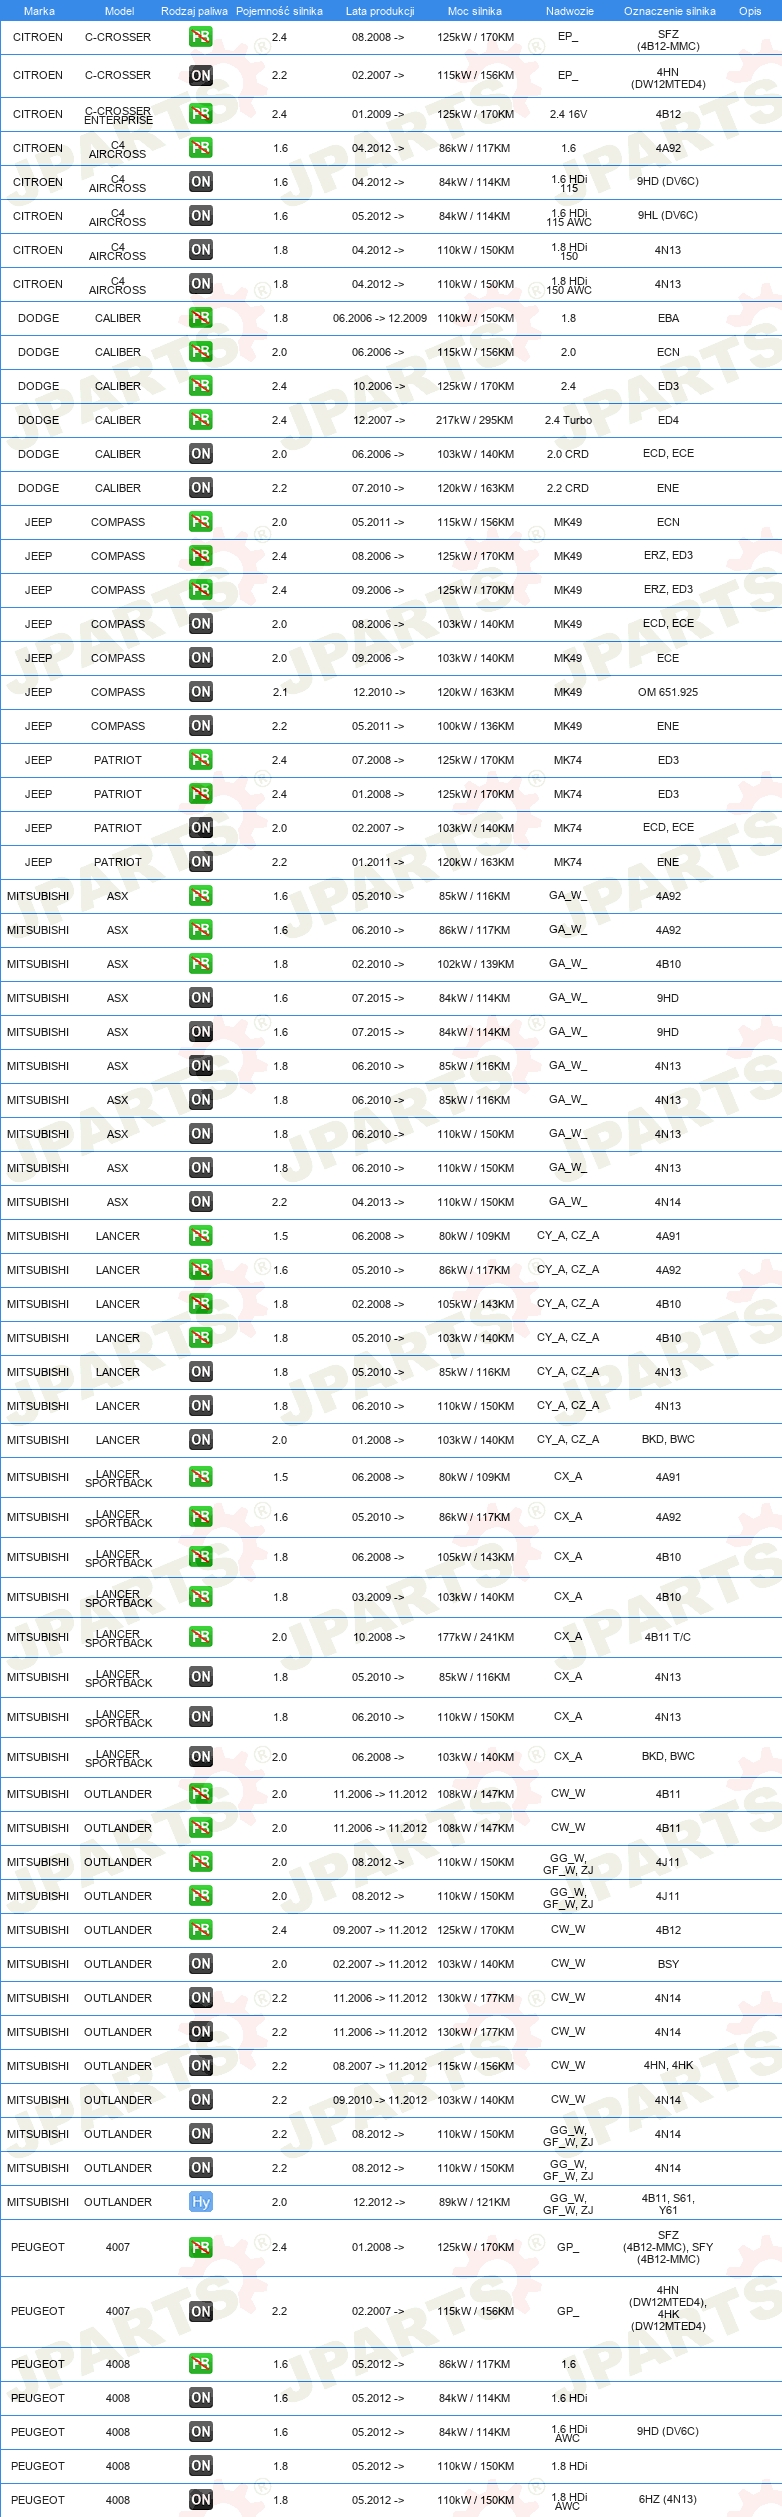Select the 4HN, 4HK engine code cell
782x2517 pixels.
coord(668,2065)
